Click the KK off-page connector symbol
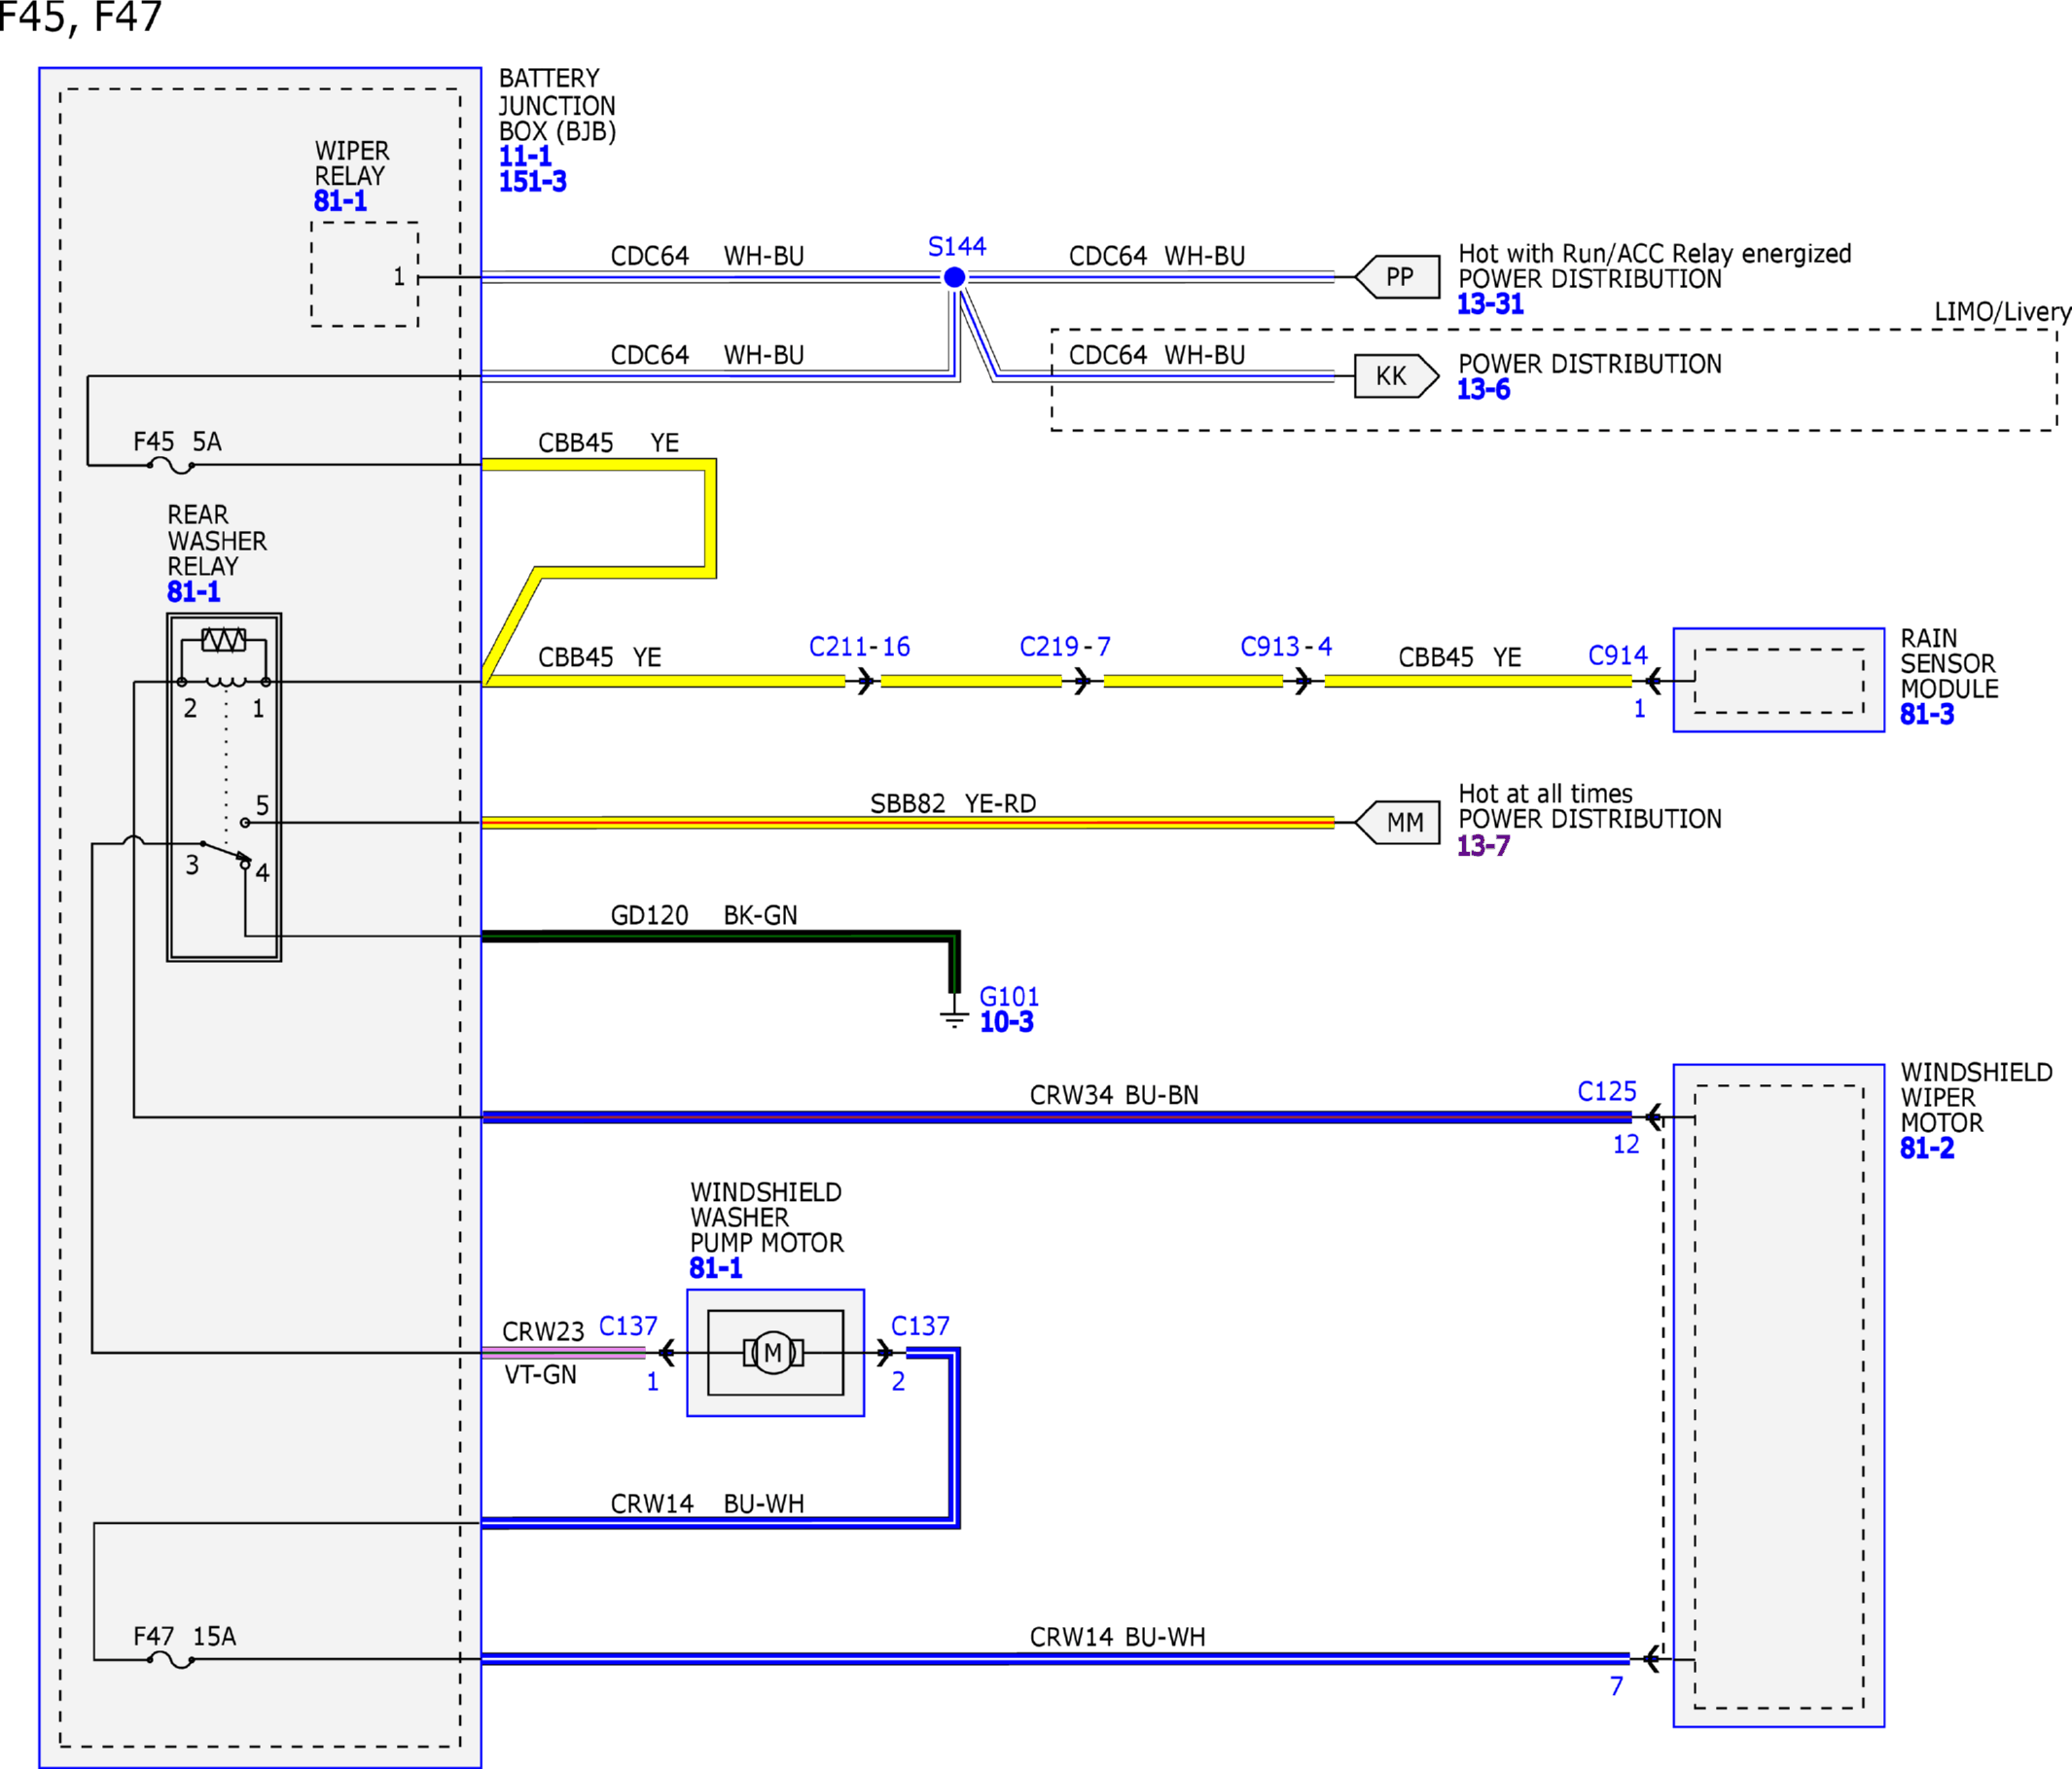2072x1769 pixels. click(x=1397, y=376)
